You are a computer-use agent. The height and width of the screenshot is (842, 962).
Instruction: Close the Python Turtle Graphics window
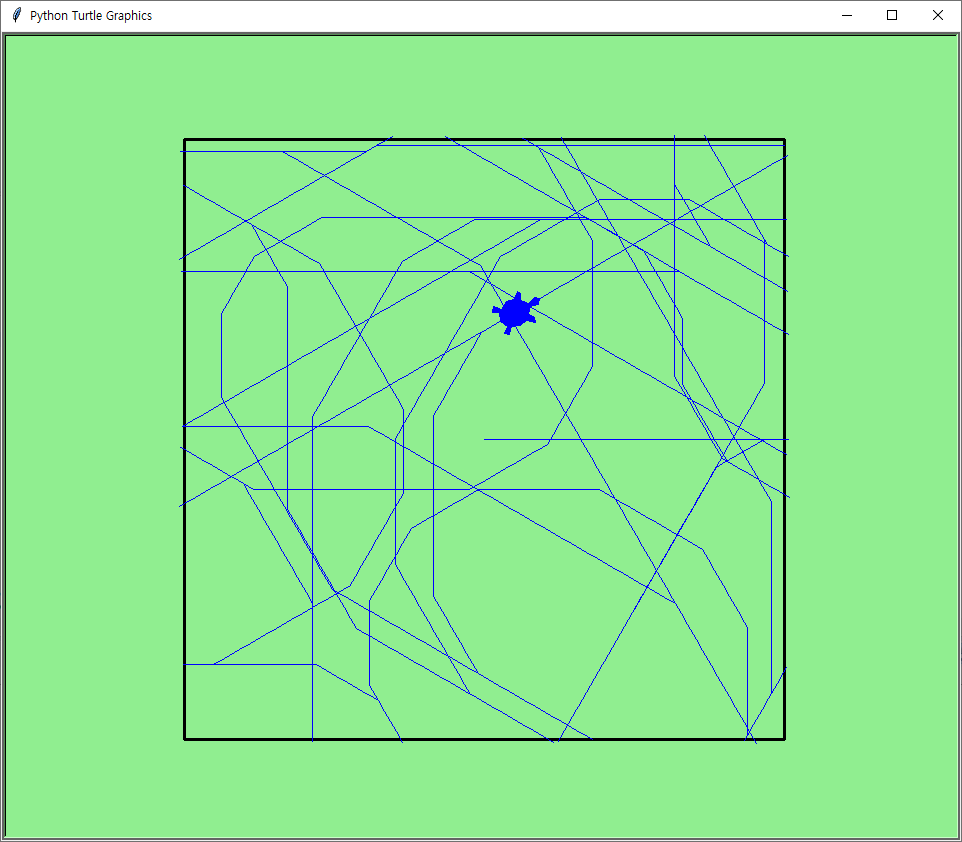pos(937,15)
